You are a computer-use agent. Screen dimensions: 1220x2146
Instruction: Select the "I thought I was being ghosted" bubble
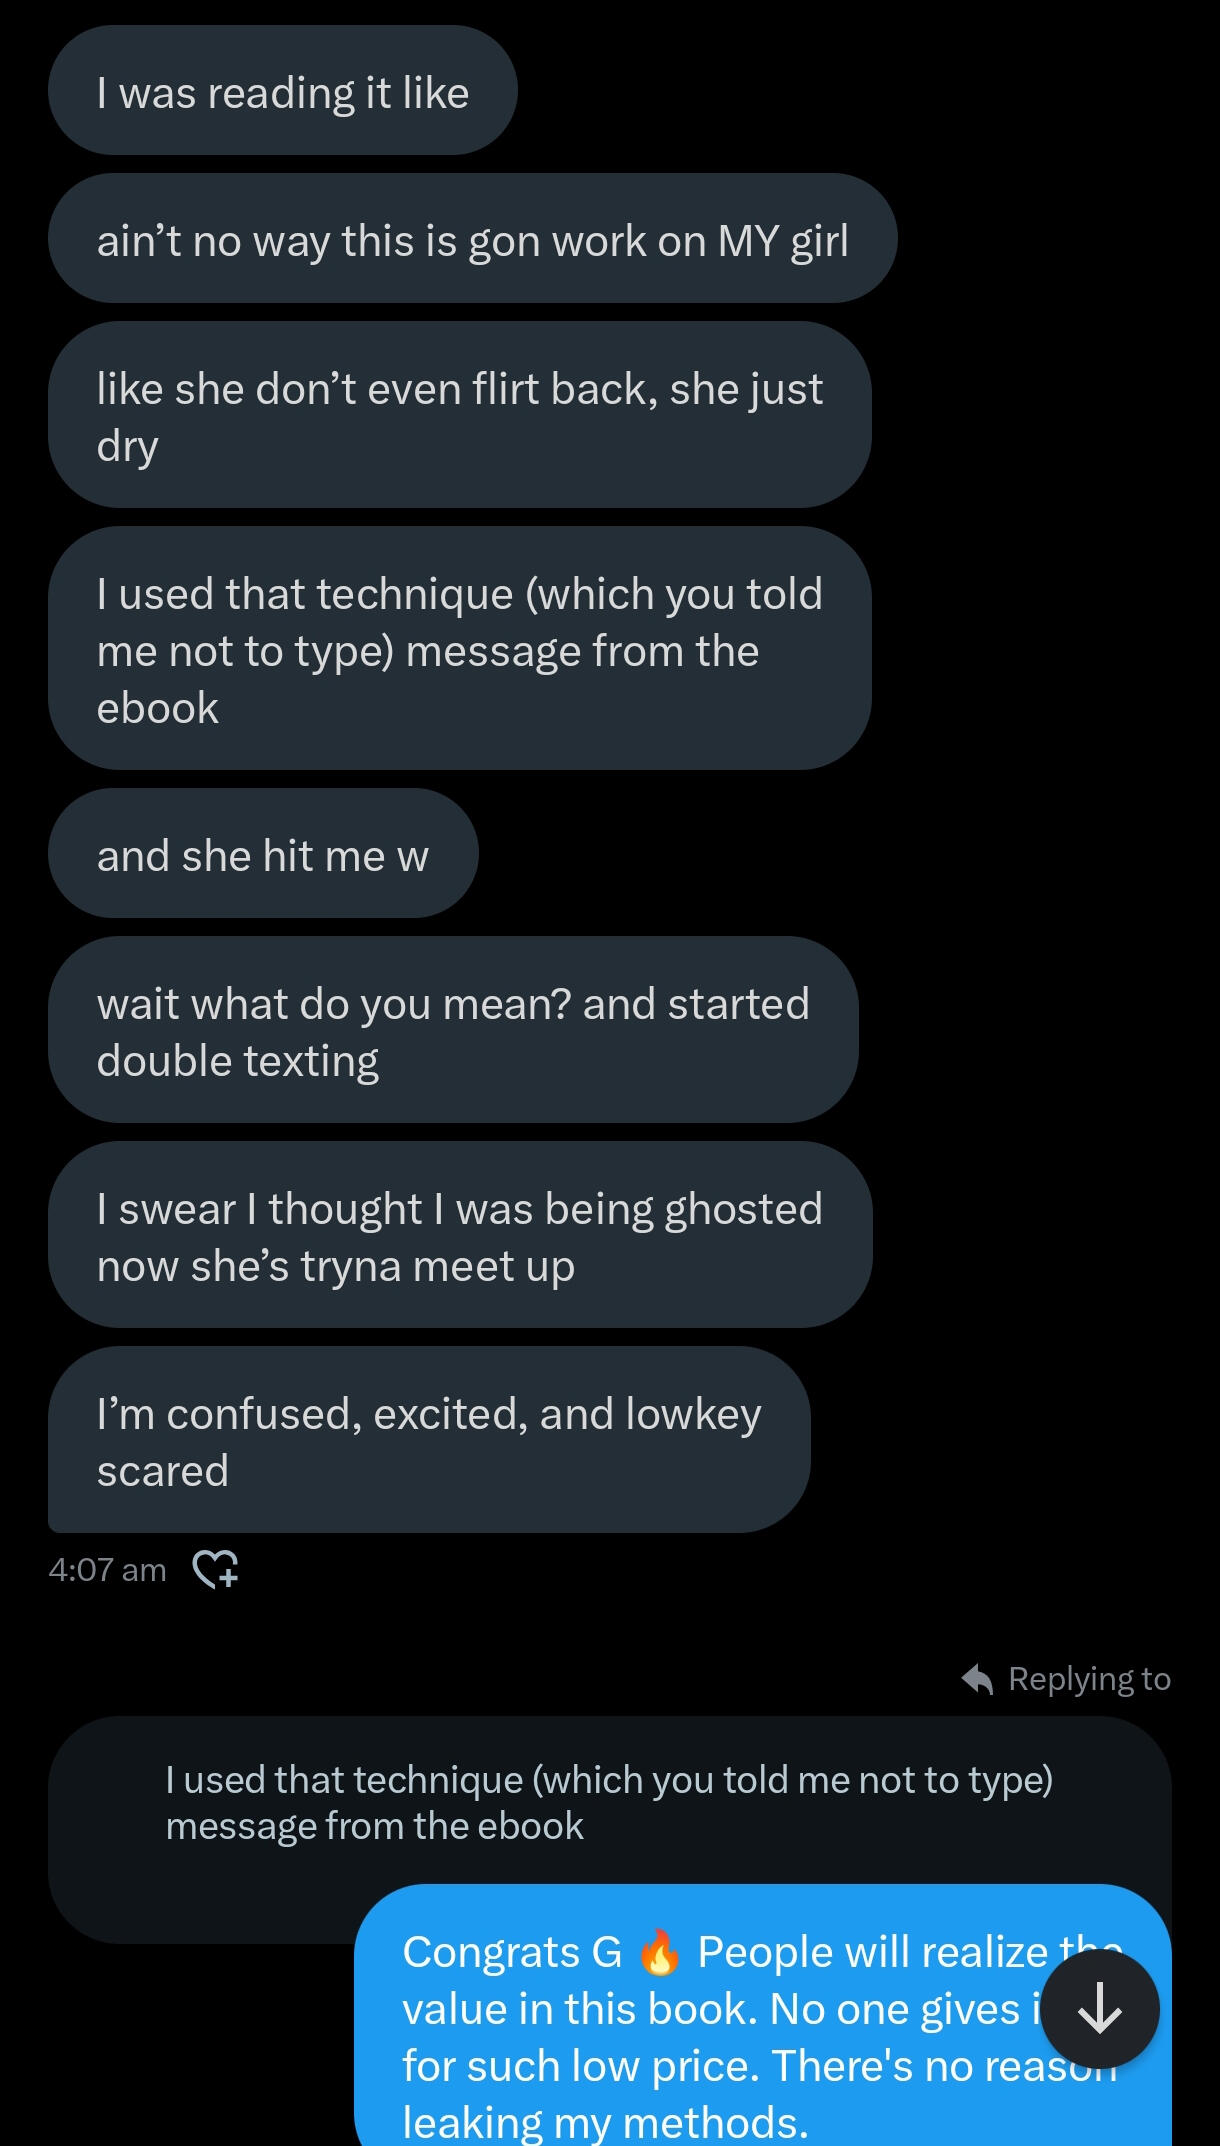(x=459, y=1236)
